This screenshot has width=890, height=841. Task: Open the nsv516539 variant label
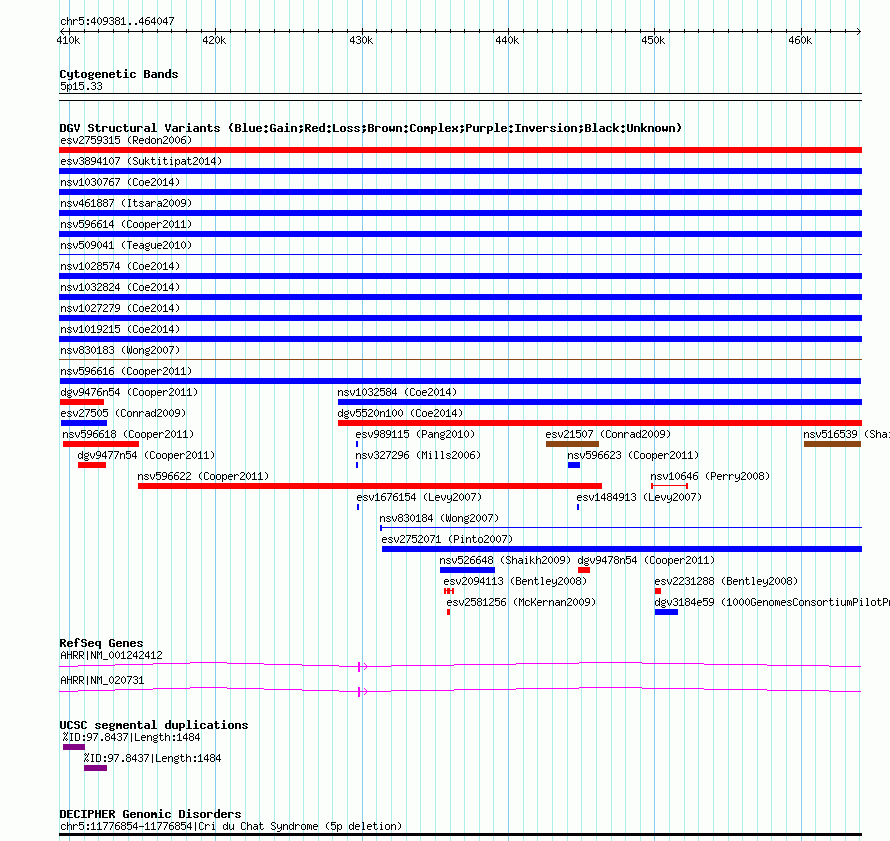(x=846, y=434)
